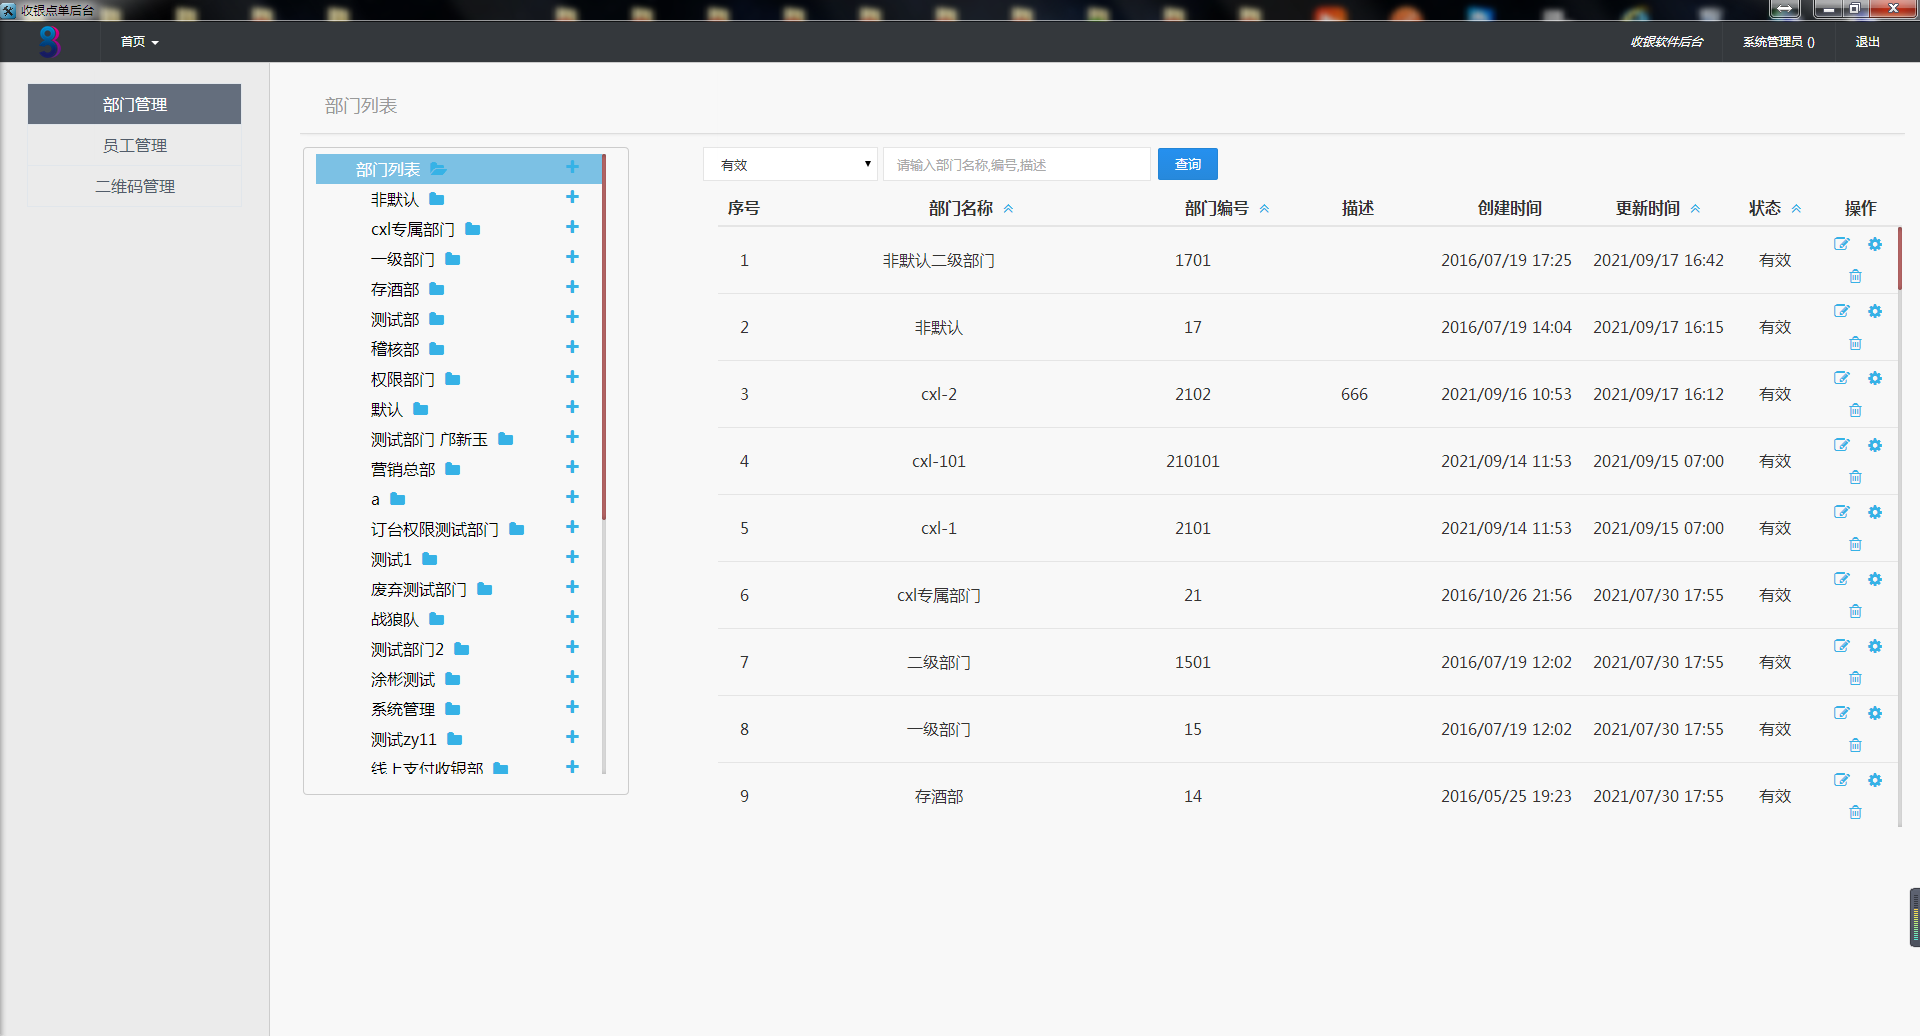Select 测试zy11 in department tree

[404, 739]
